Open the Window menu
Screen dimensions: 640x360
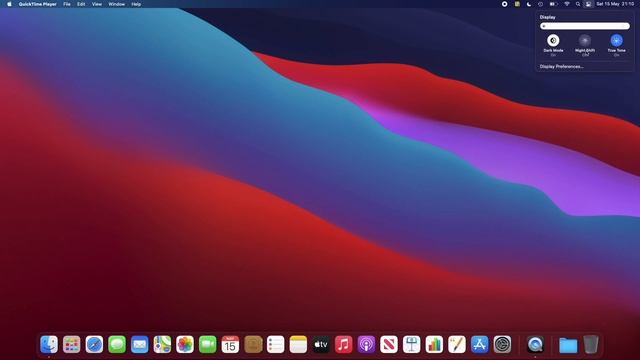click(x=117, y=4)
